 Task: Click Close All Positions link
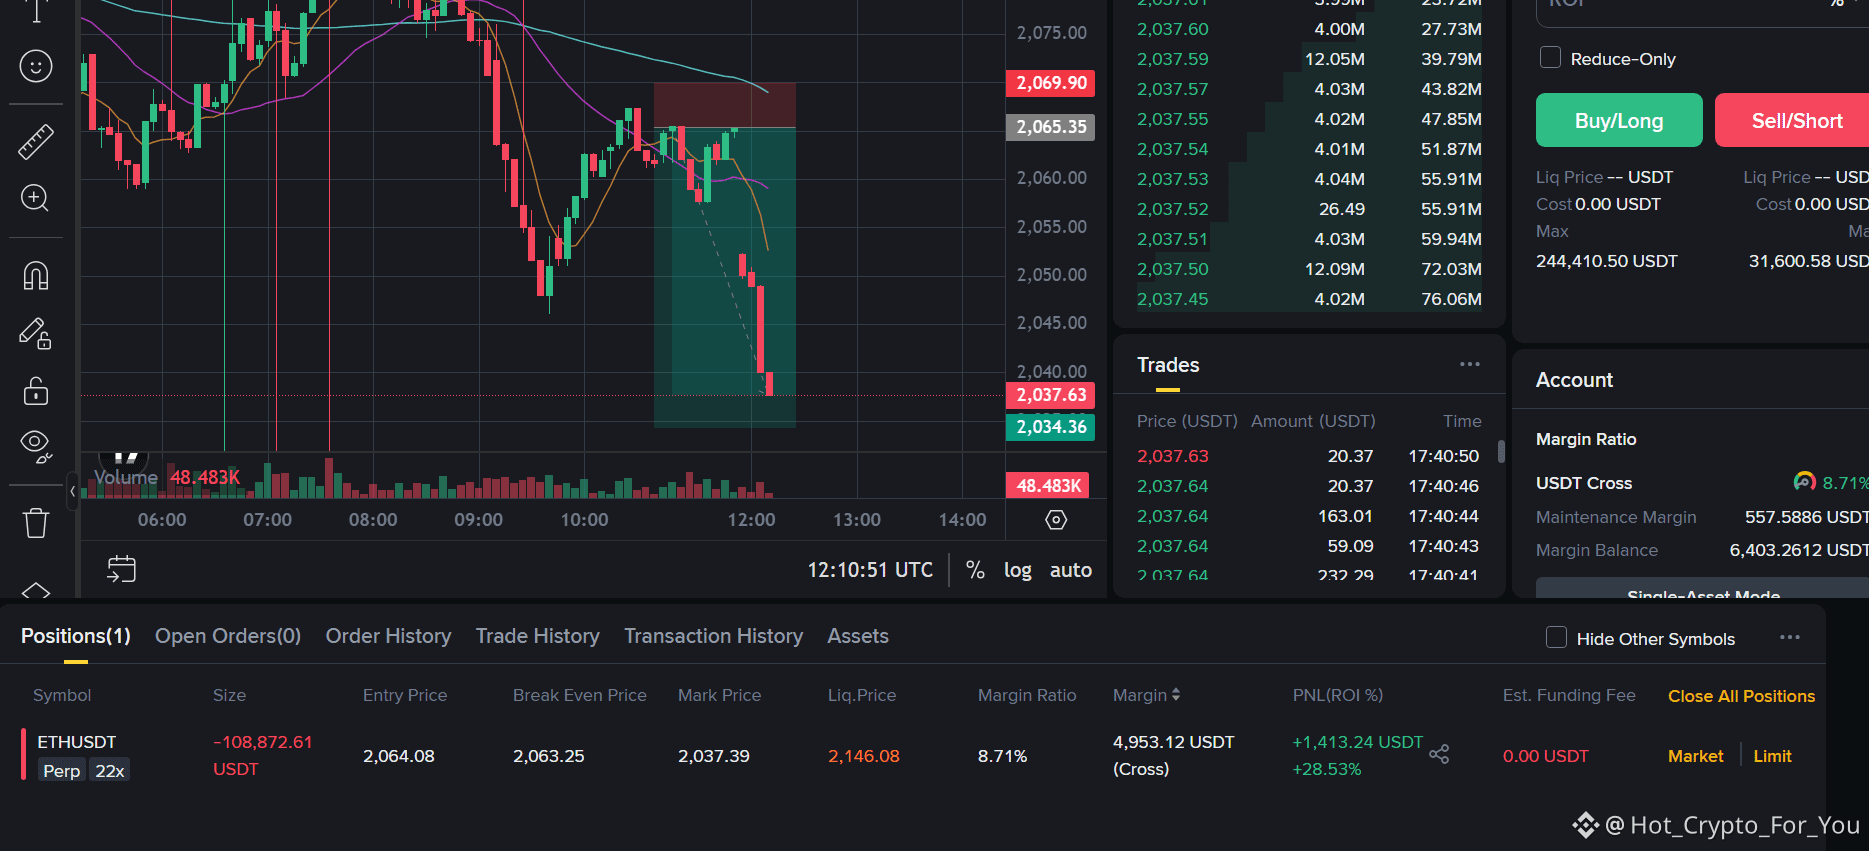pos(1741,696)
